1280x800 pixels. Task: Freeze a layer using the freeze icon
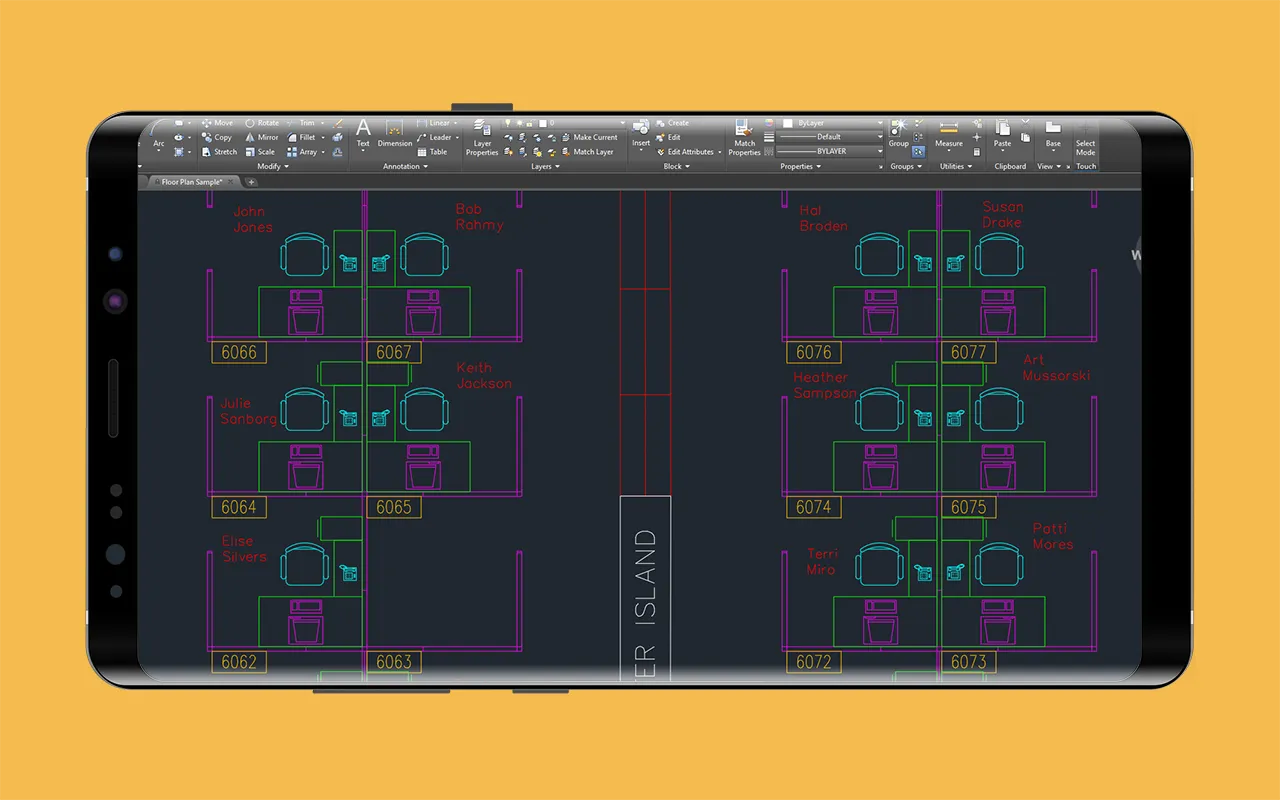pos(520,123)
